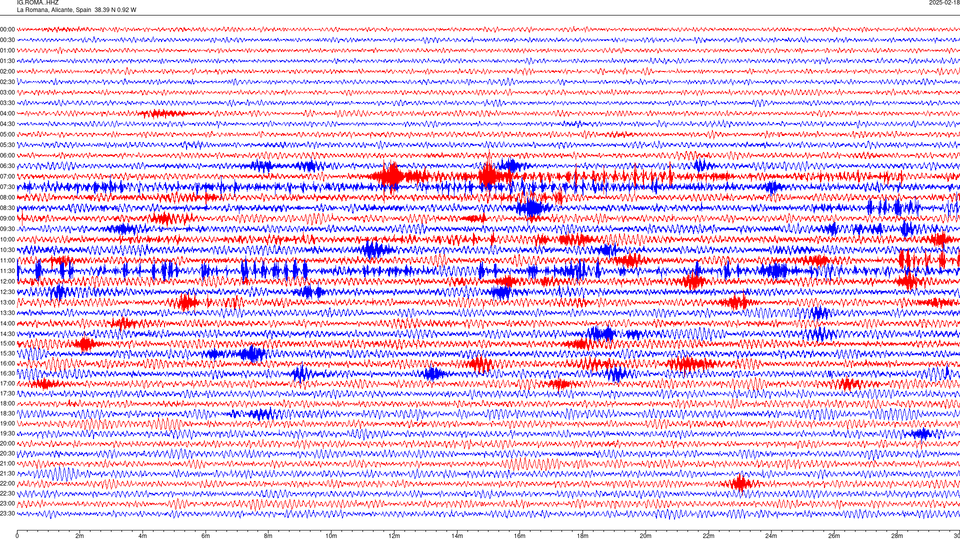Select the 21:00 time row label
This screenshot has height=540, width=960.
(x=7, y=463)
